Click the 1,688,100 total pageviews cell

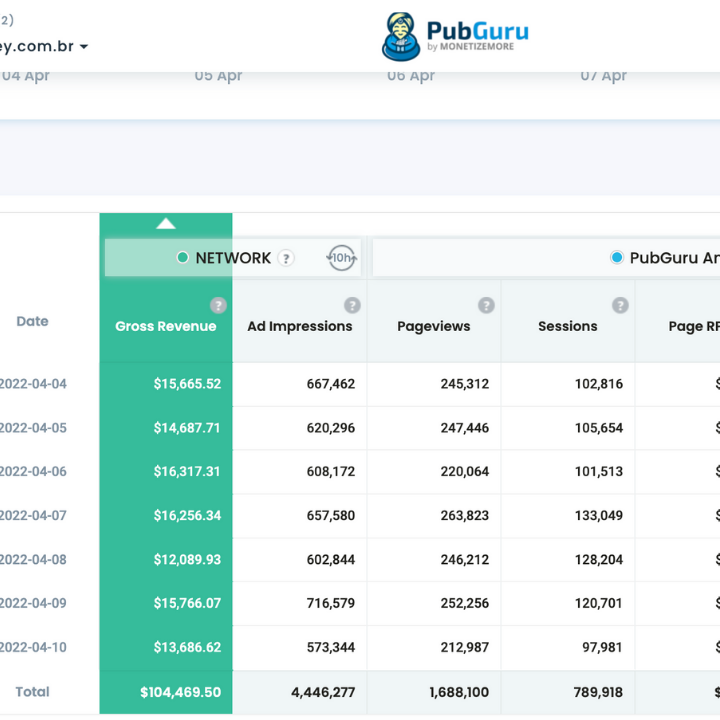click(459, 692)
